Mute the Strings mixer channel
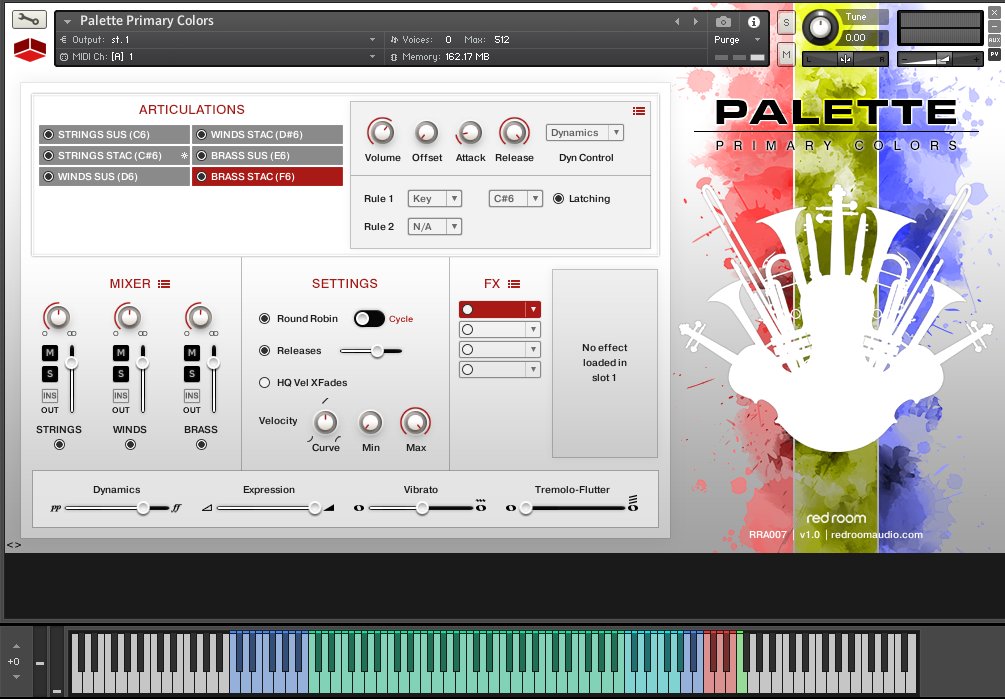The height and width of the screenshot is (699, 1005). point(50,352)
